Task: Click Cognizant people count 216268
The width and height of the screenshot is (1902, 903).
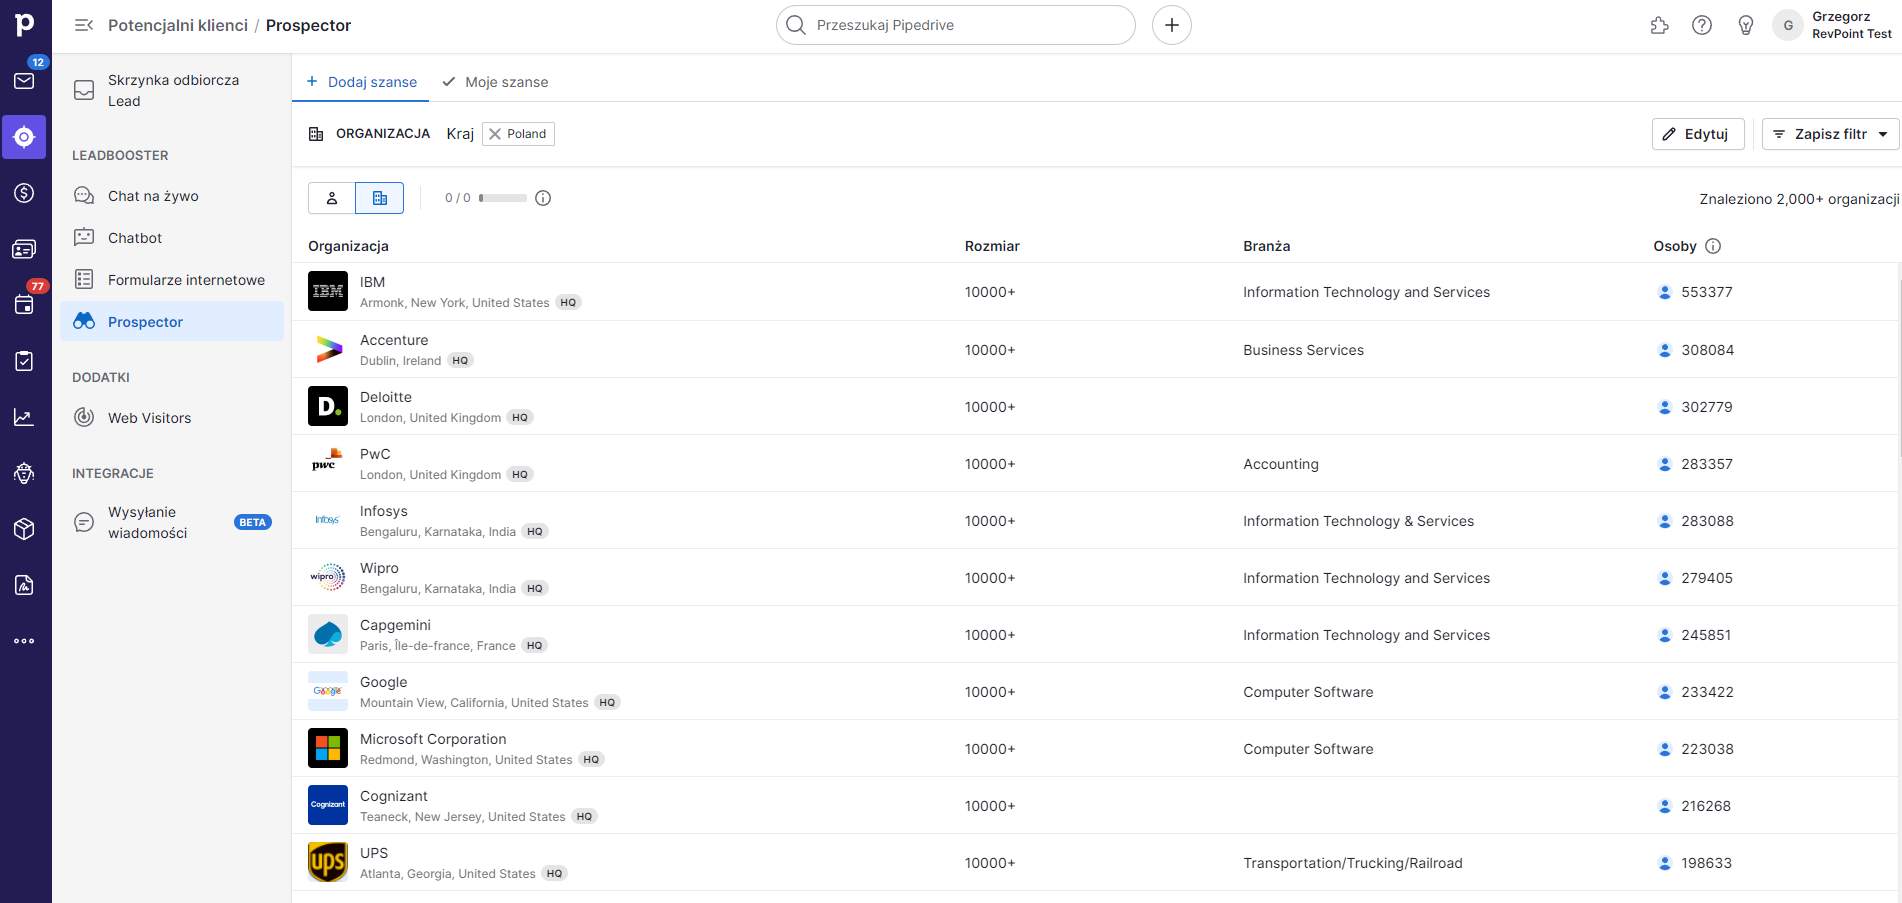Action: pyautogui.click(x=1705, y=806)
